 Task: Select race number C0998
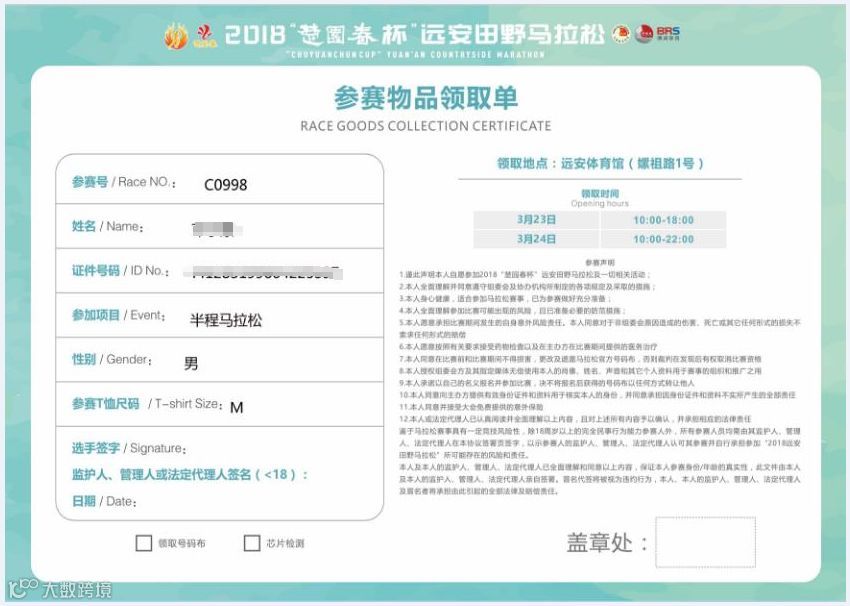[x=226, y=185]
